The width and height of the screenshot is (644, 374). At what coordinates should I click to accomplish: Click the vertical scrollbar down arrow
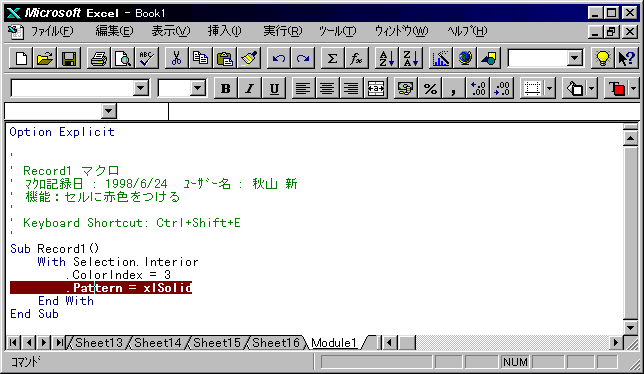630,327
